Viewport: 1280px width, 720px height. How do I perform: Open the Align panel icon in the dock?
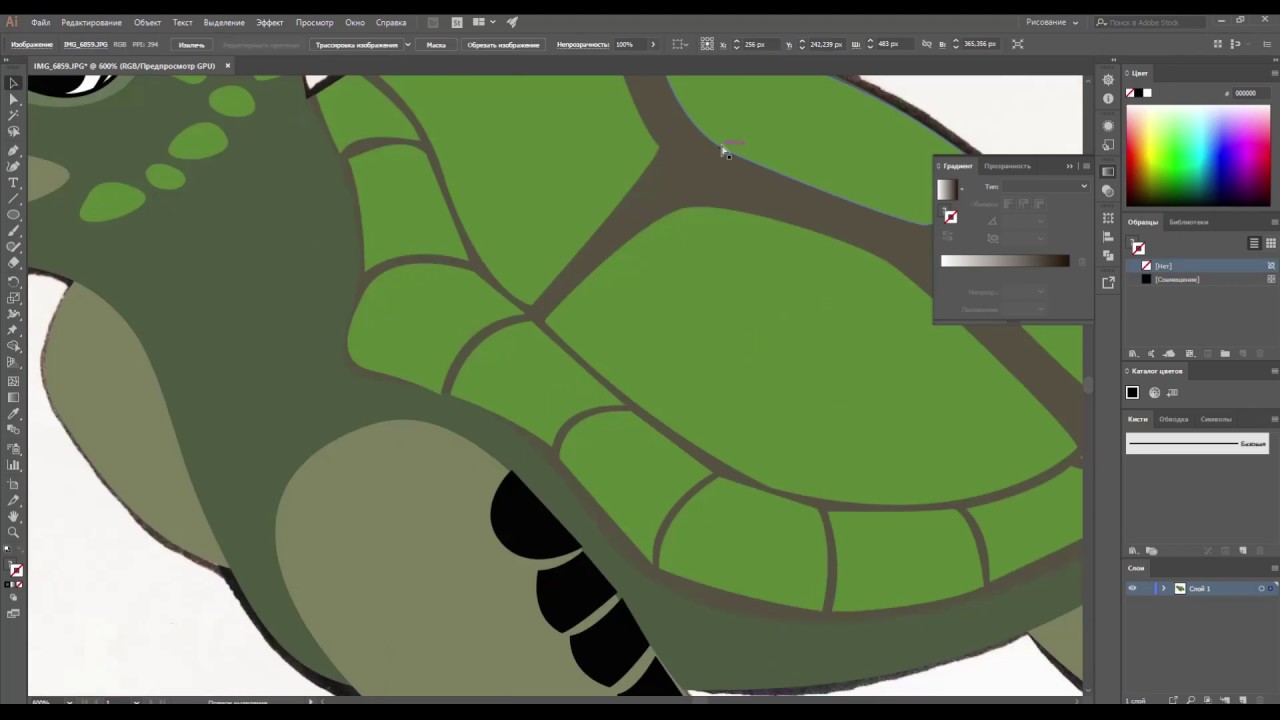tap(1108, 236)
